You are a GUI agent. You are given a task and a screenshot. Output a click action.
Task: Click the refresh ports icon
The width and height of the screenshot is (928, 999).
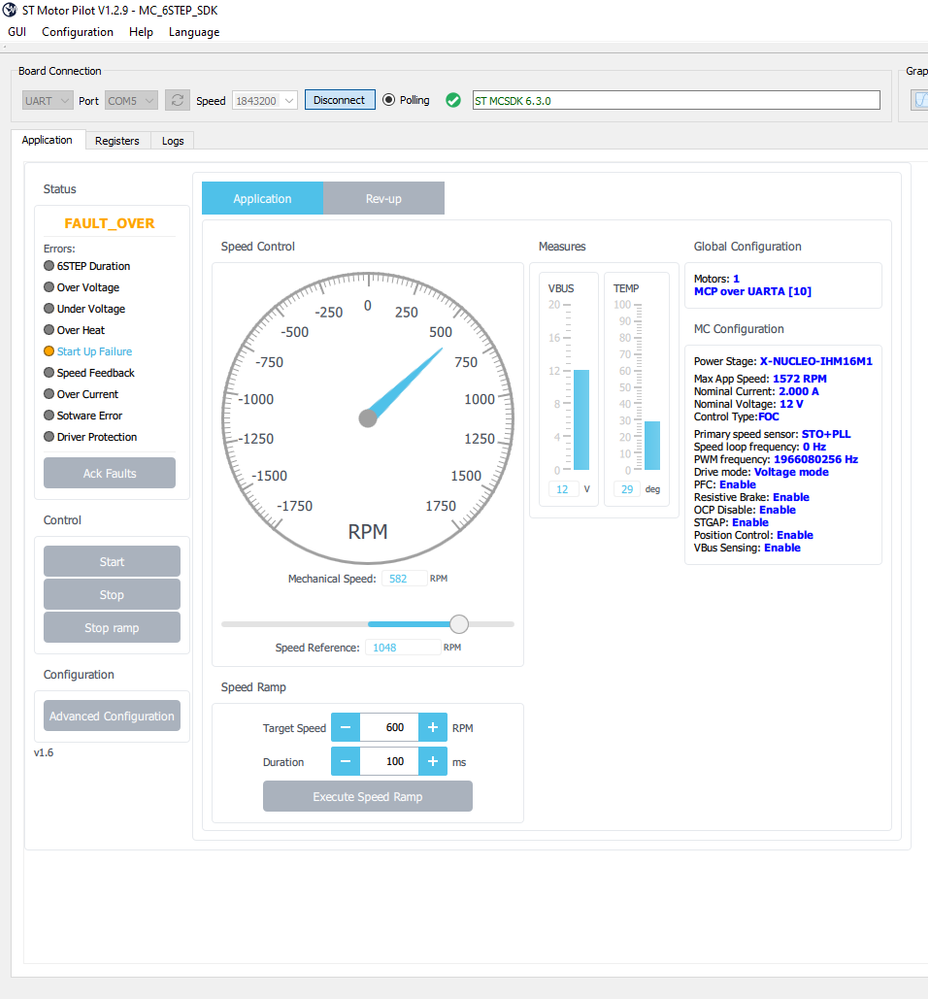[x=177, y=100]
